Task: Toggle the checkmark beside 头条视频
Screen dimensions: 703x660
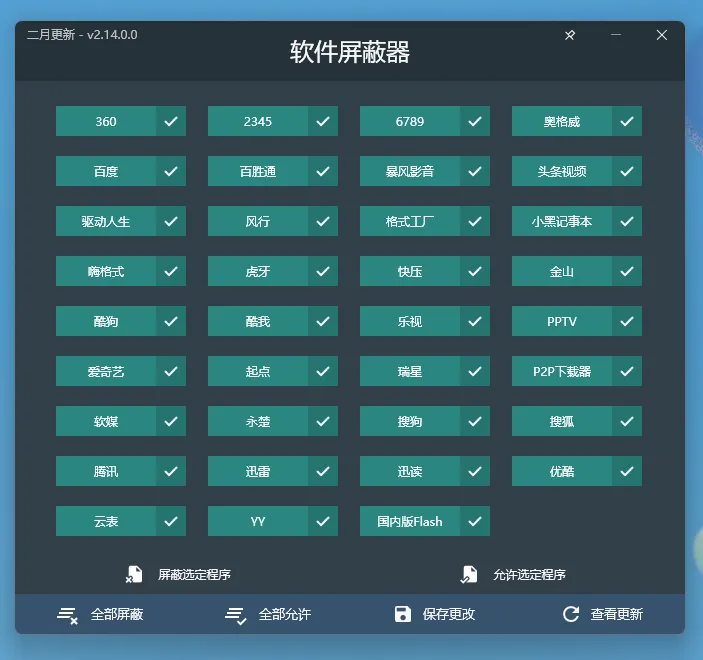Action: coord(627,171)
